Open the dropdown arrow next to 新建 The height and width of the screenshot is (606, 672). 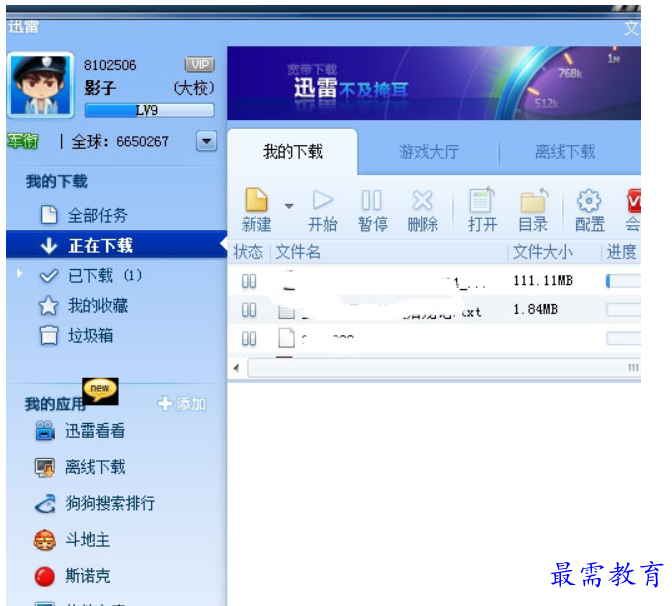coord(289,206)
